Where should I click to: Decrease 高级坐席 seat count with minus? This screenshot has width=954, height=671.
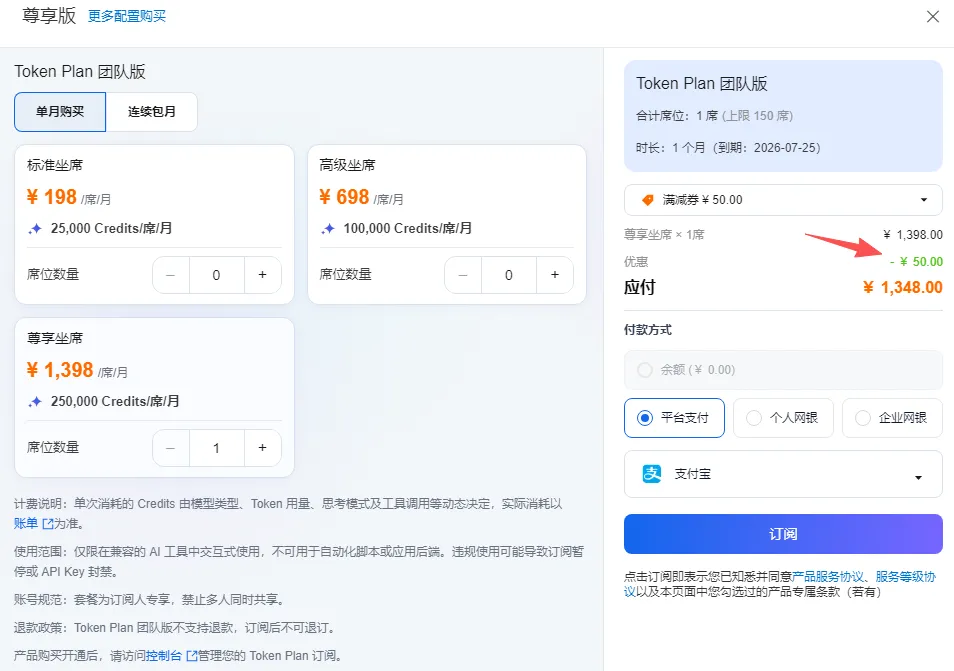coord(463,275)
